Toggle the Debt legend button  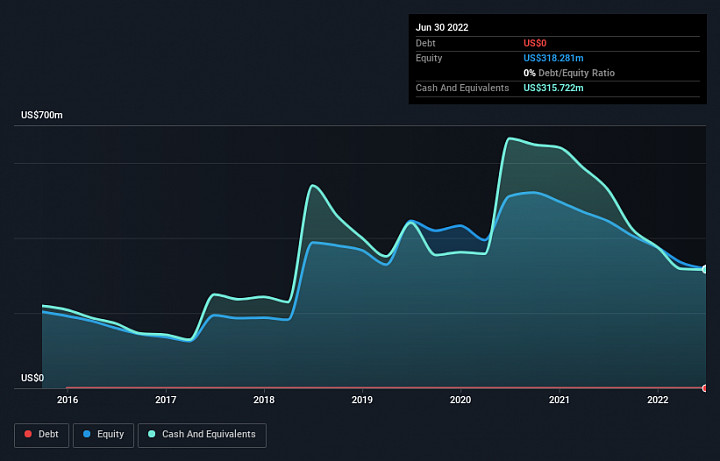41,435
